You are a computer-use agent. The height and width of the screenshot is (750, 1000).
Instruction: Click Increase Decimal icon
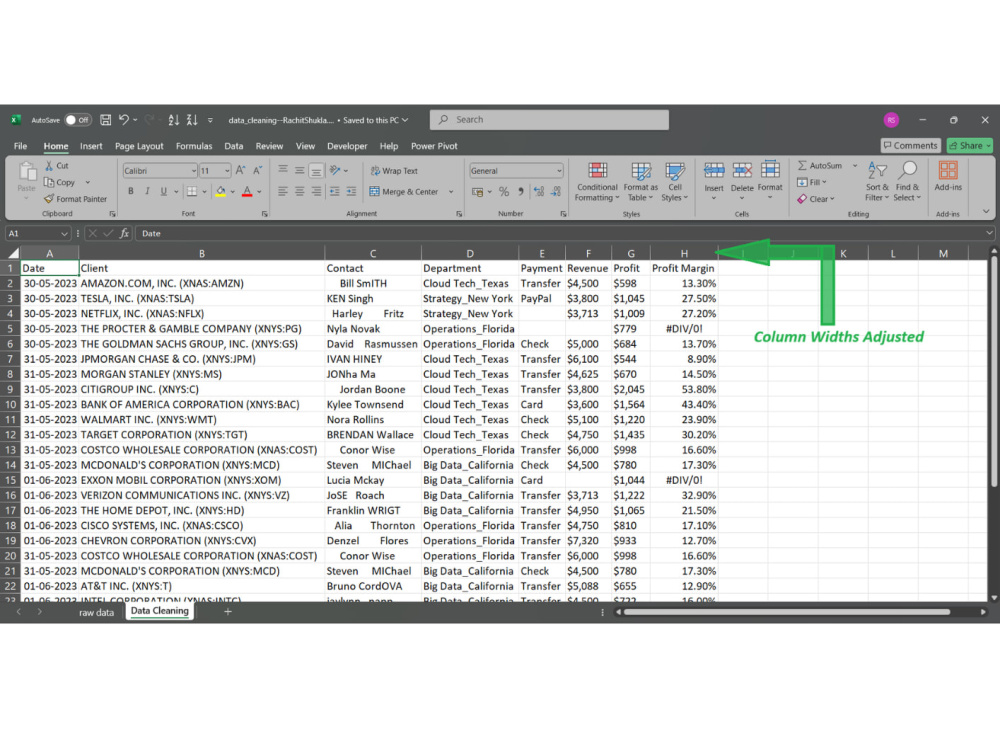pos(539,191)
